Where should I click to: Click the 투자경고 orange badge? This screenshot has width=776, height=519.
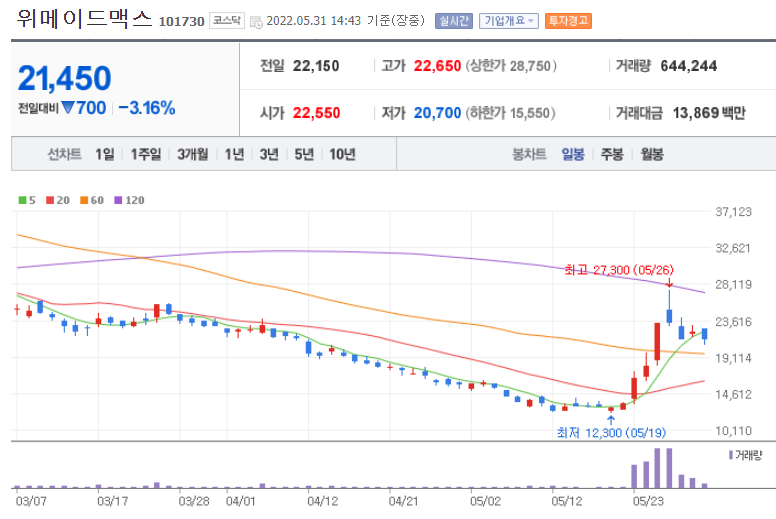click(568, 21)
